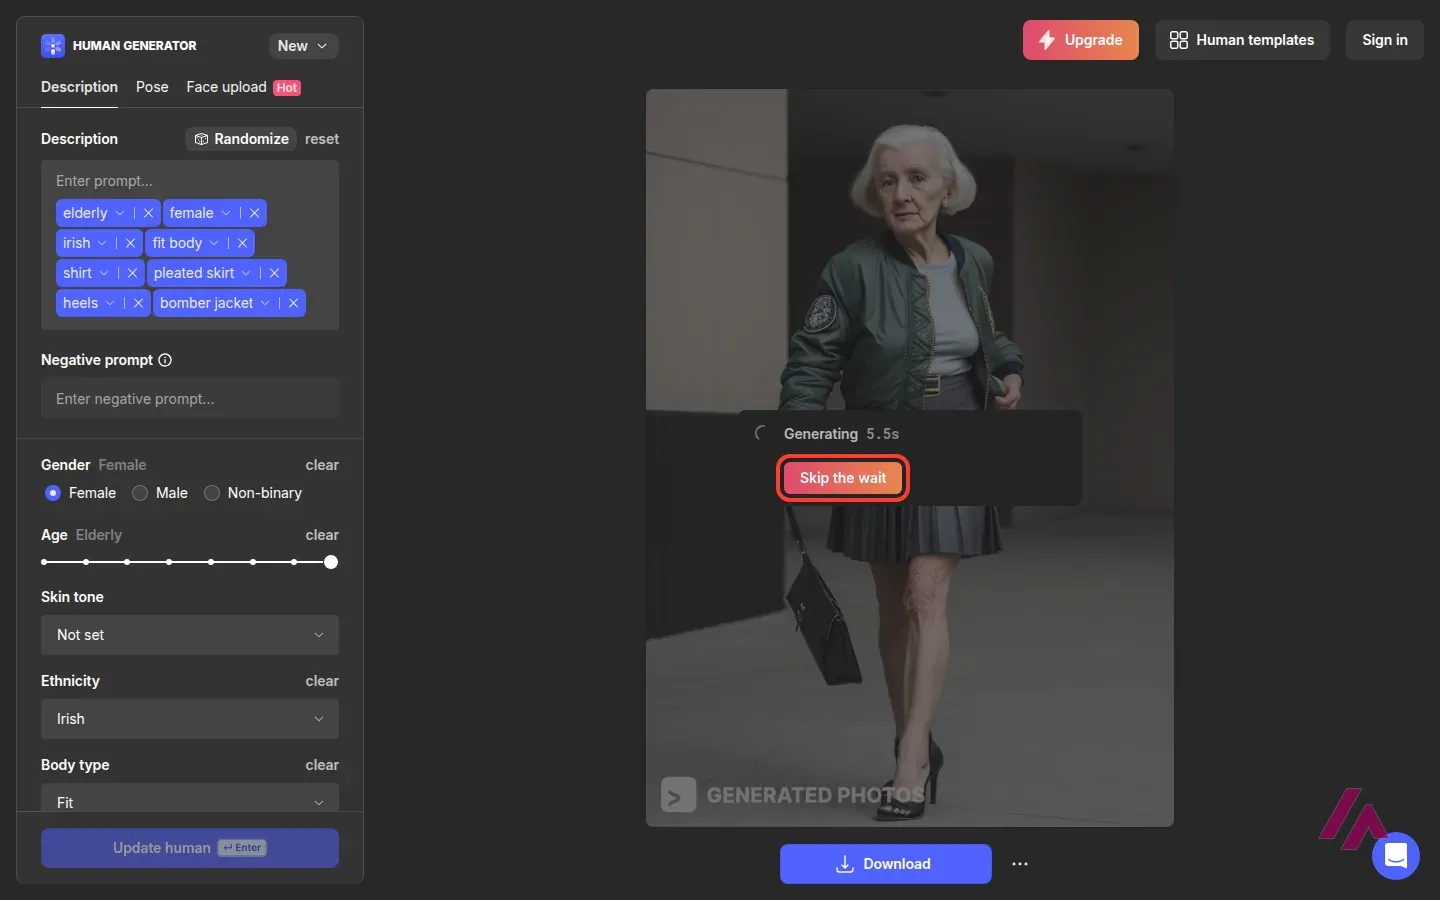
Task: Click the Update human button
Action: [190, 848]
